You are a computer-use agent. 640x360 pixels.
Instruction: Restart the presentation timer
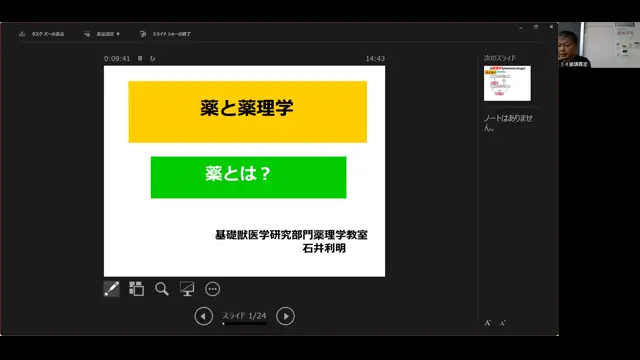point(152,58)
